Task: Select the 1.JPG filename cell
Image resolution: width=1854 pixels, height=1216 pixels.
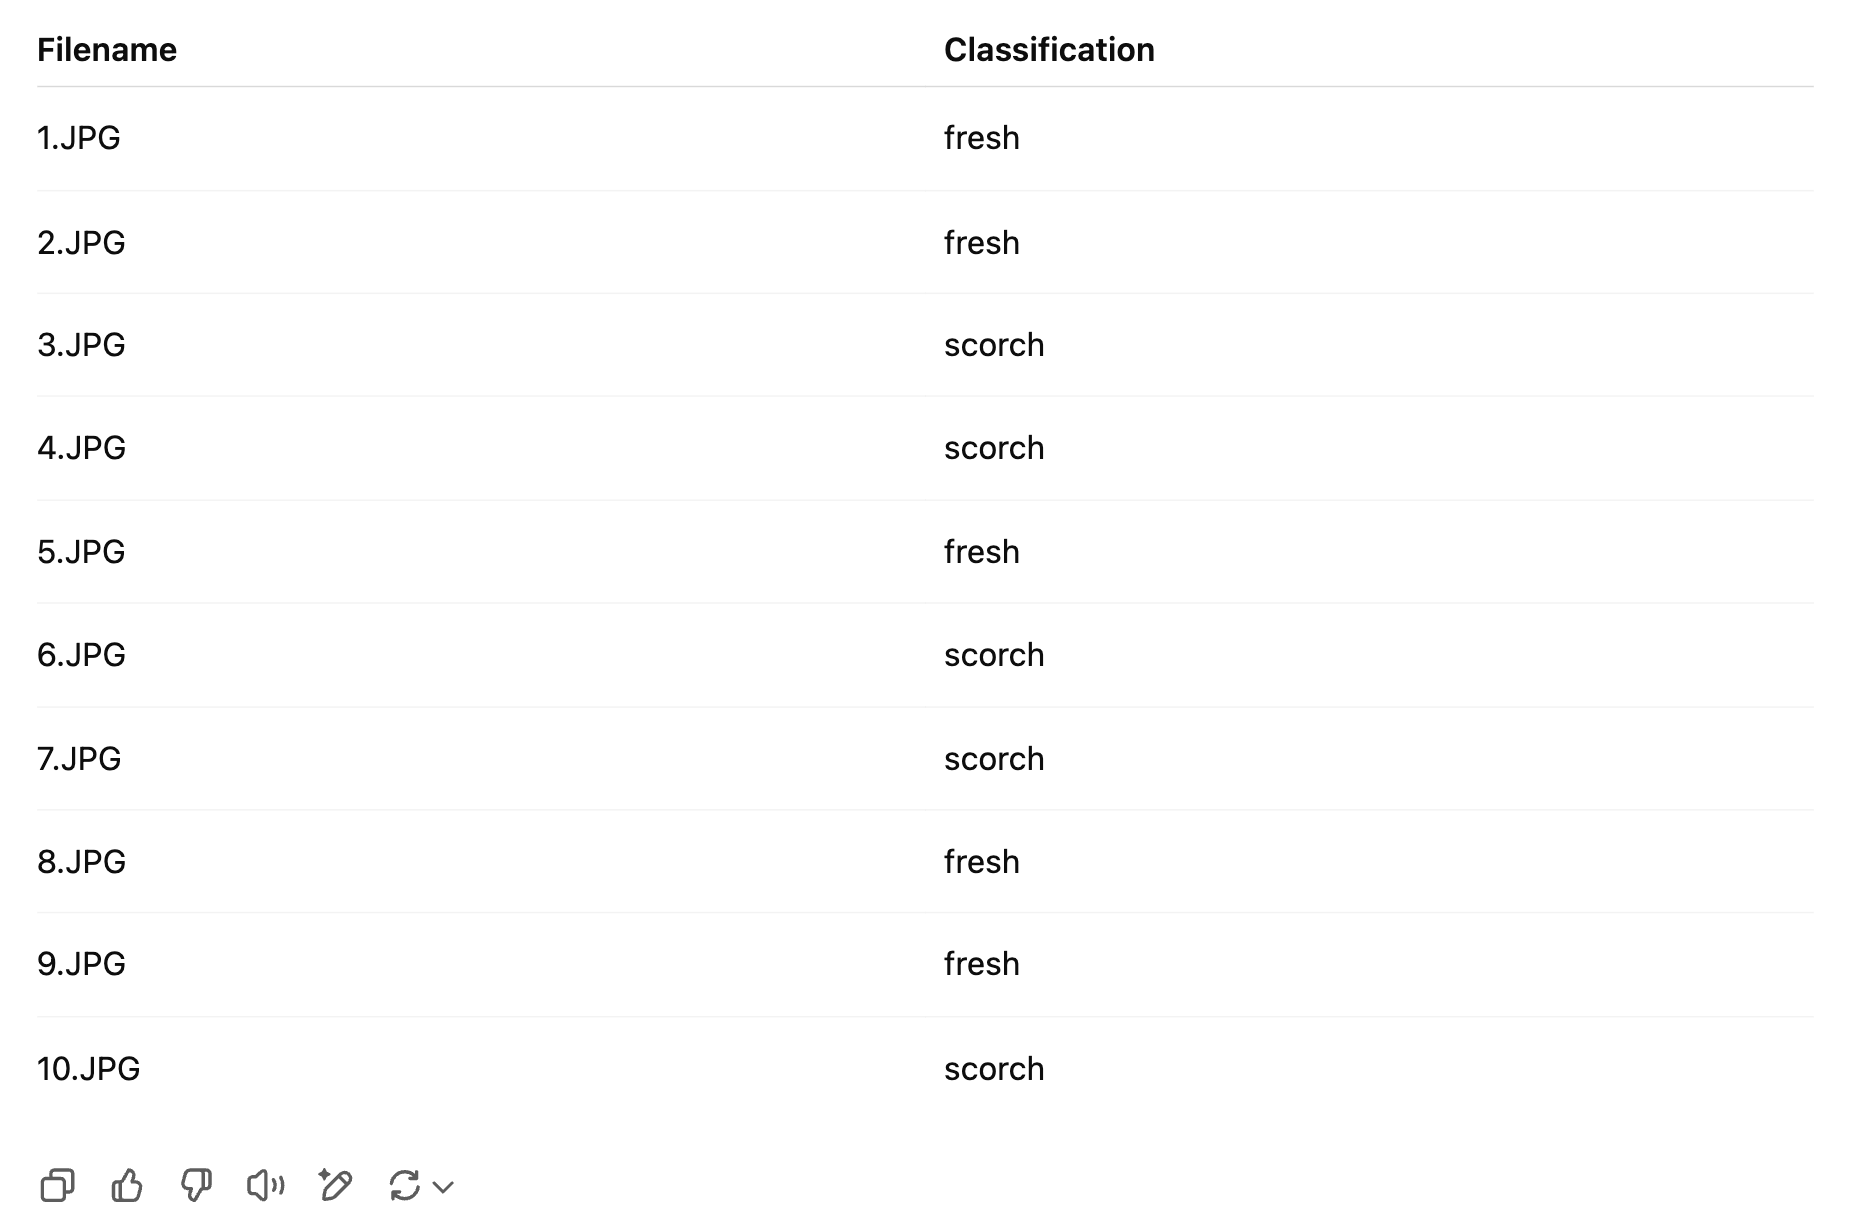Action: 79,138
